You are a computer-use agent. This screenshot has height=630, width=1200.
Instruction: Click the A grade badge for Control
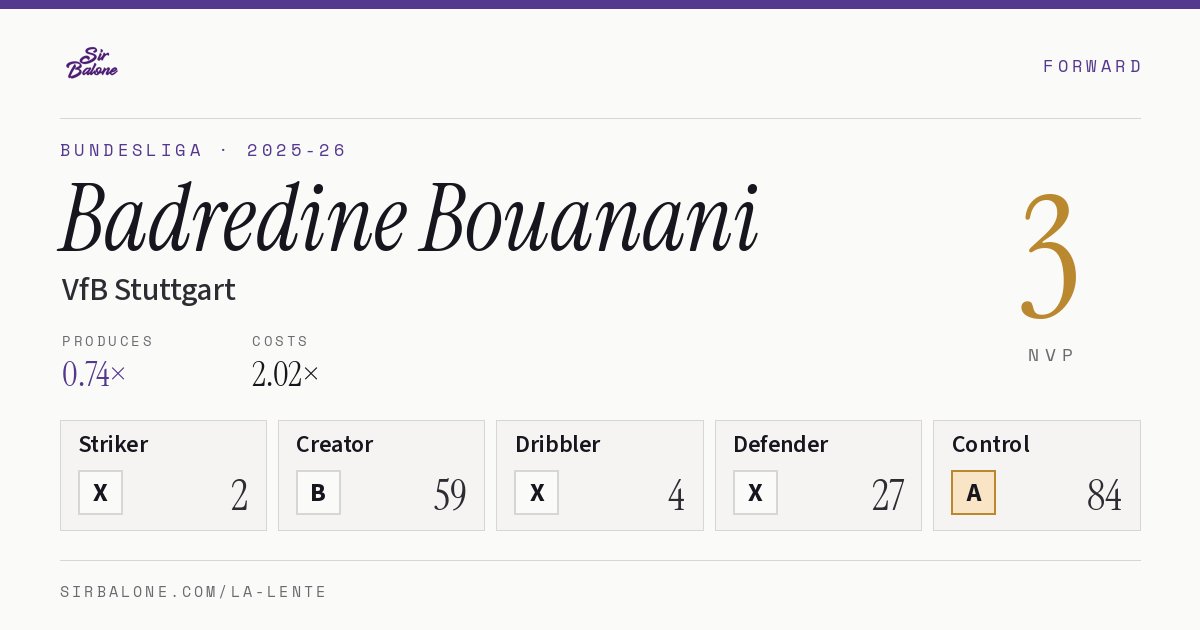pyautogui.click(x=973, y=493)
